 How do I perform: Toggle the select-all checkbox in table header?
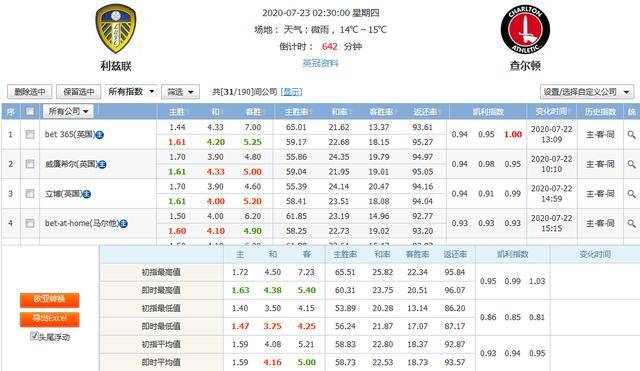pyautogui.click(x=30, y=111)
